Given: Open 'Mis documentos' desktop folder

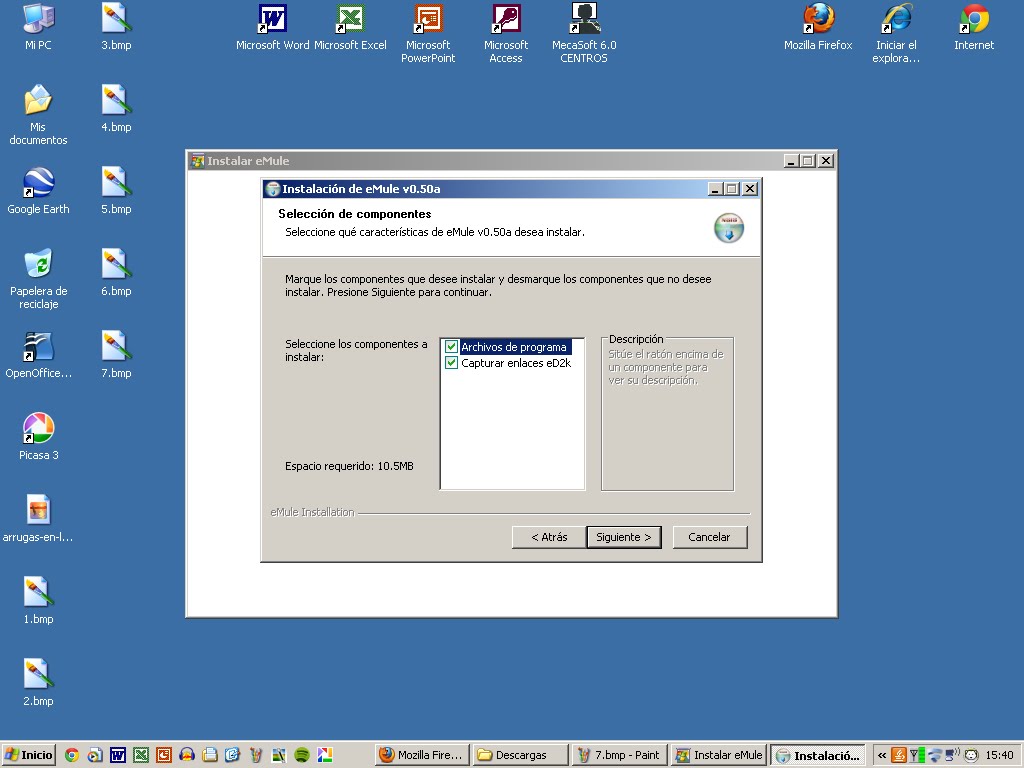Looking at the screenshot, I should 38,114.
